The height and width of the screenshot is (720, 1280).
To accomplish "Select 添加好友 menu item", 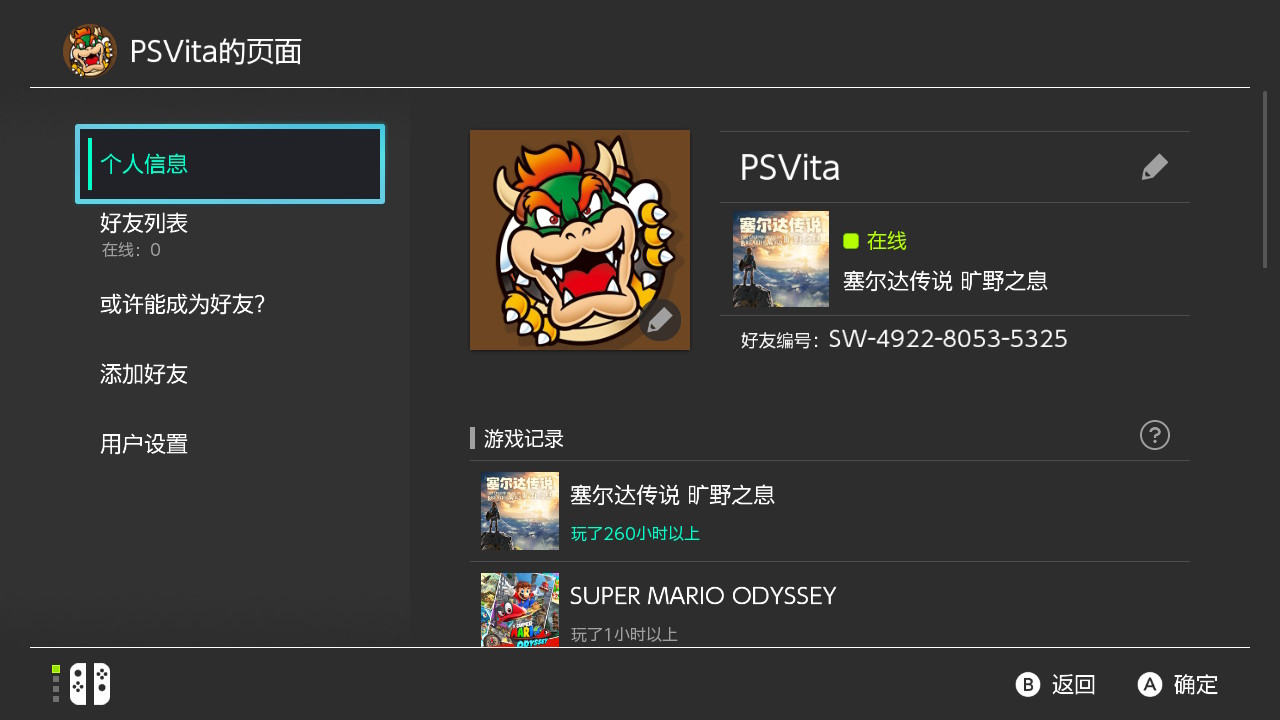I will click(230, 374).
